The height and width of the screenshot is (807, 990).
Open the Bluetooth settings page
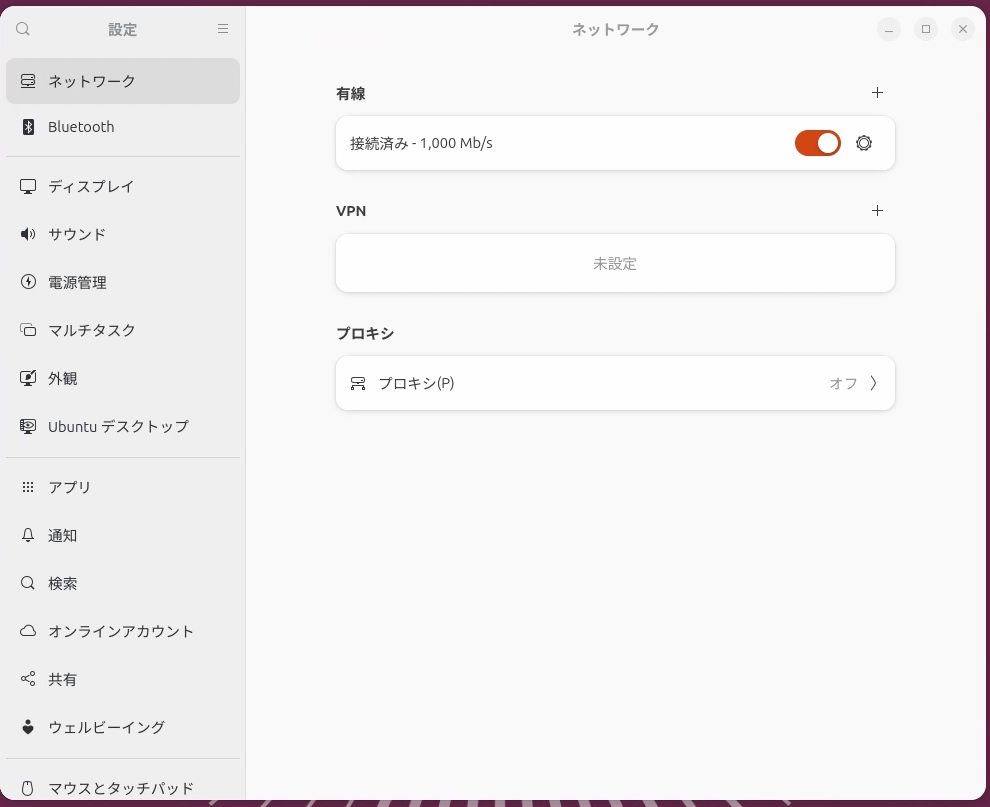point(123,127)
